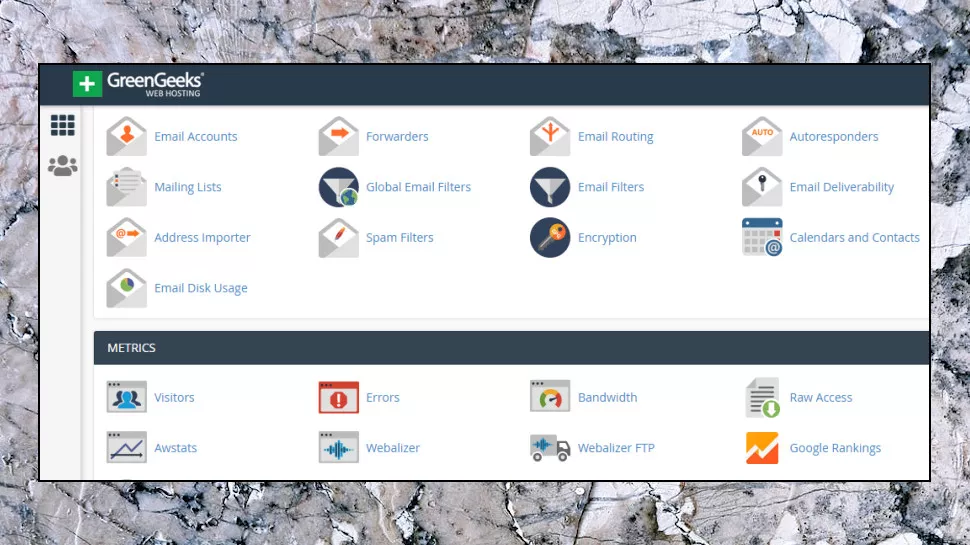Open the Global Email Filters funnel icon
Viewport: 970px width, 545px height.
coord(338,187)
